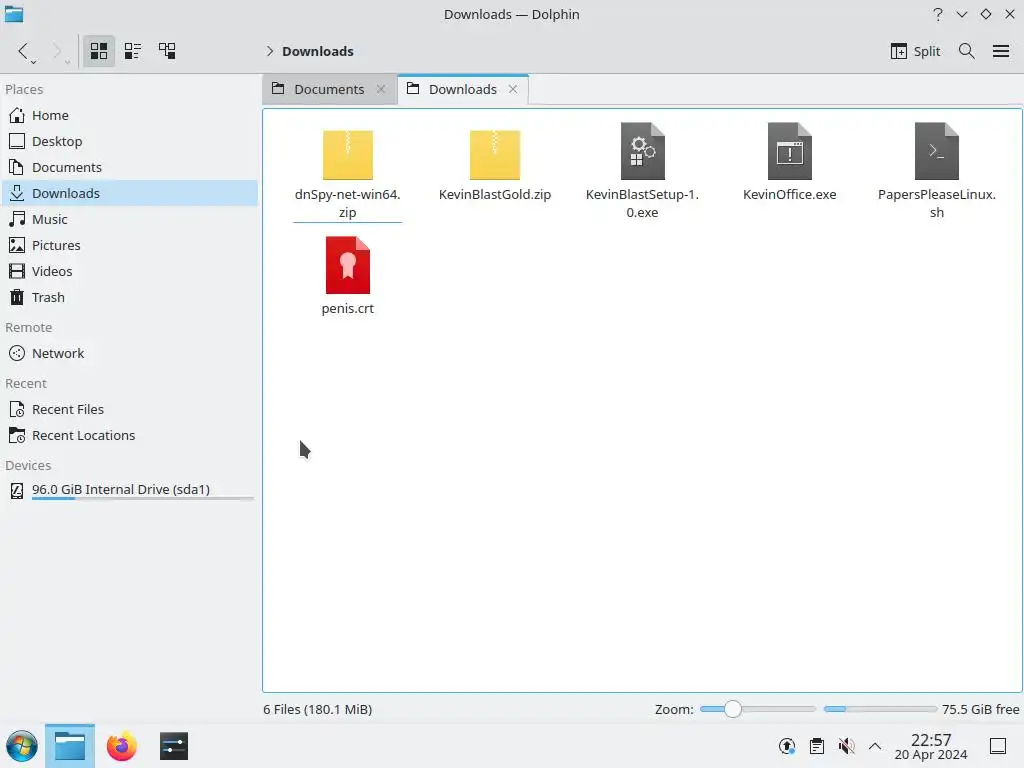Select the KevinOffice.exe file icon
Viewport: 1024px width, 768px height.
coord(790,152)
